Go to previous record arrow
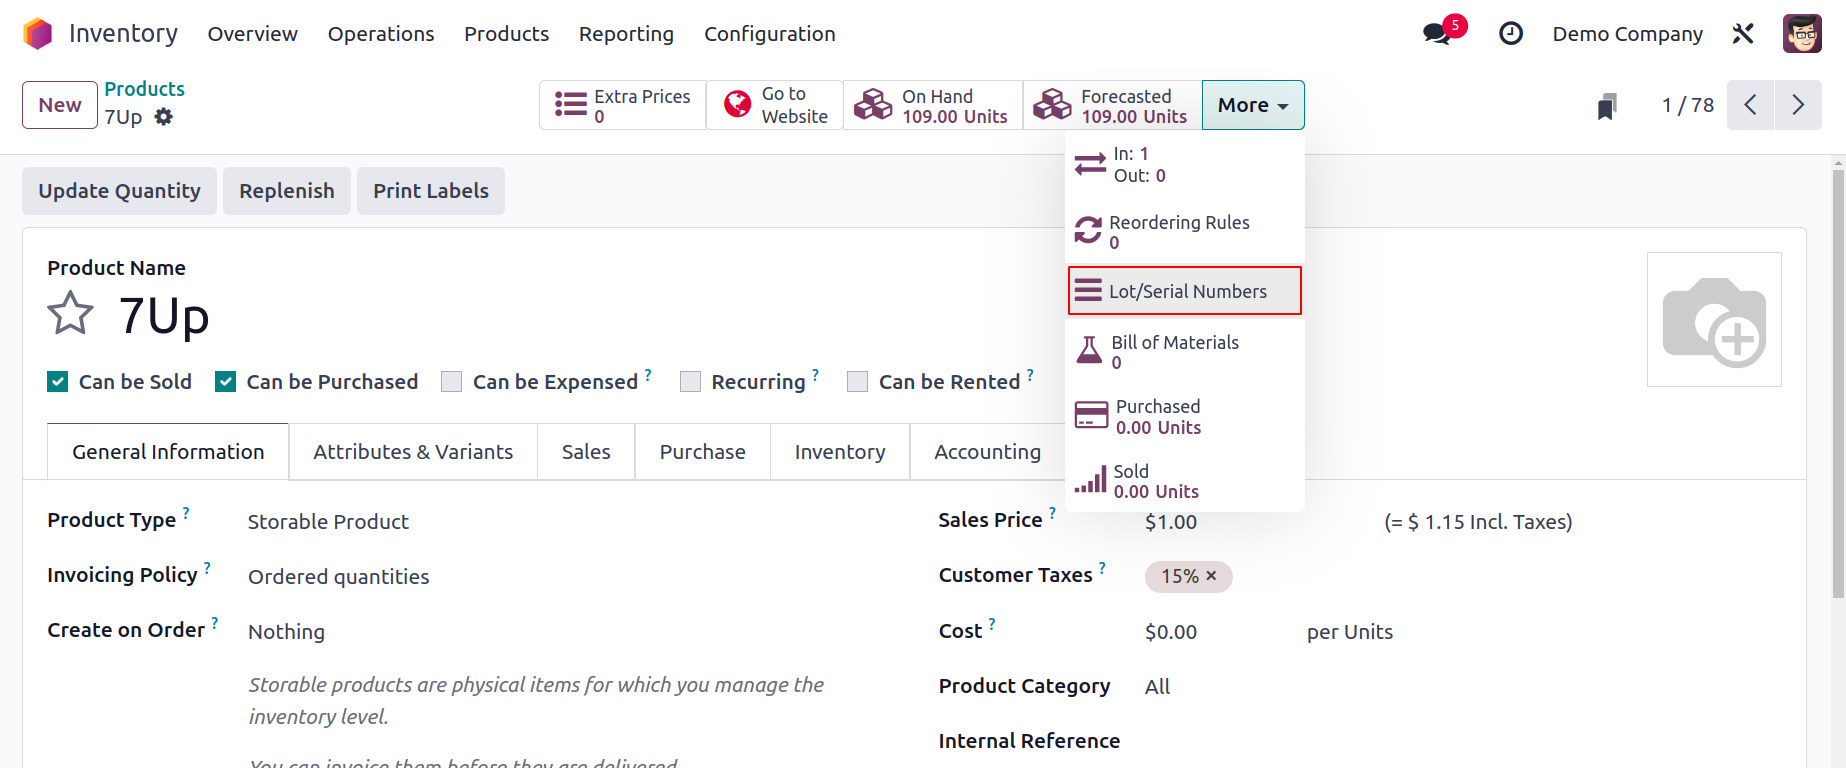This screenshot has width=1846, height=768. coord(1751,105)
